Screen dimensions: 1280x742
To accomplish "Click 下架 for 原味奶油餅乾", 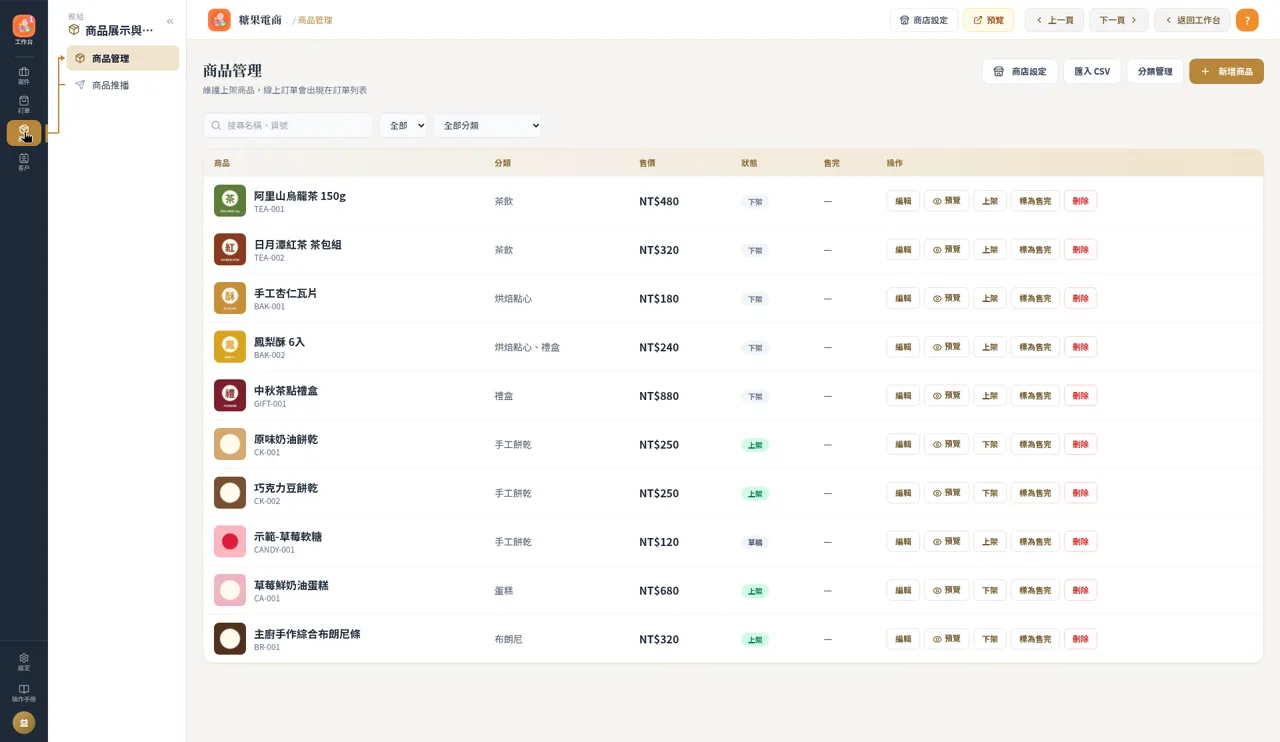I will pyautogui.click(x=990, y=444).
